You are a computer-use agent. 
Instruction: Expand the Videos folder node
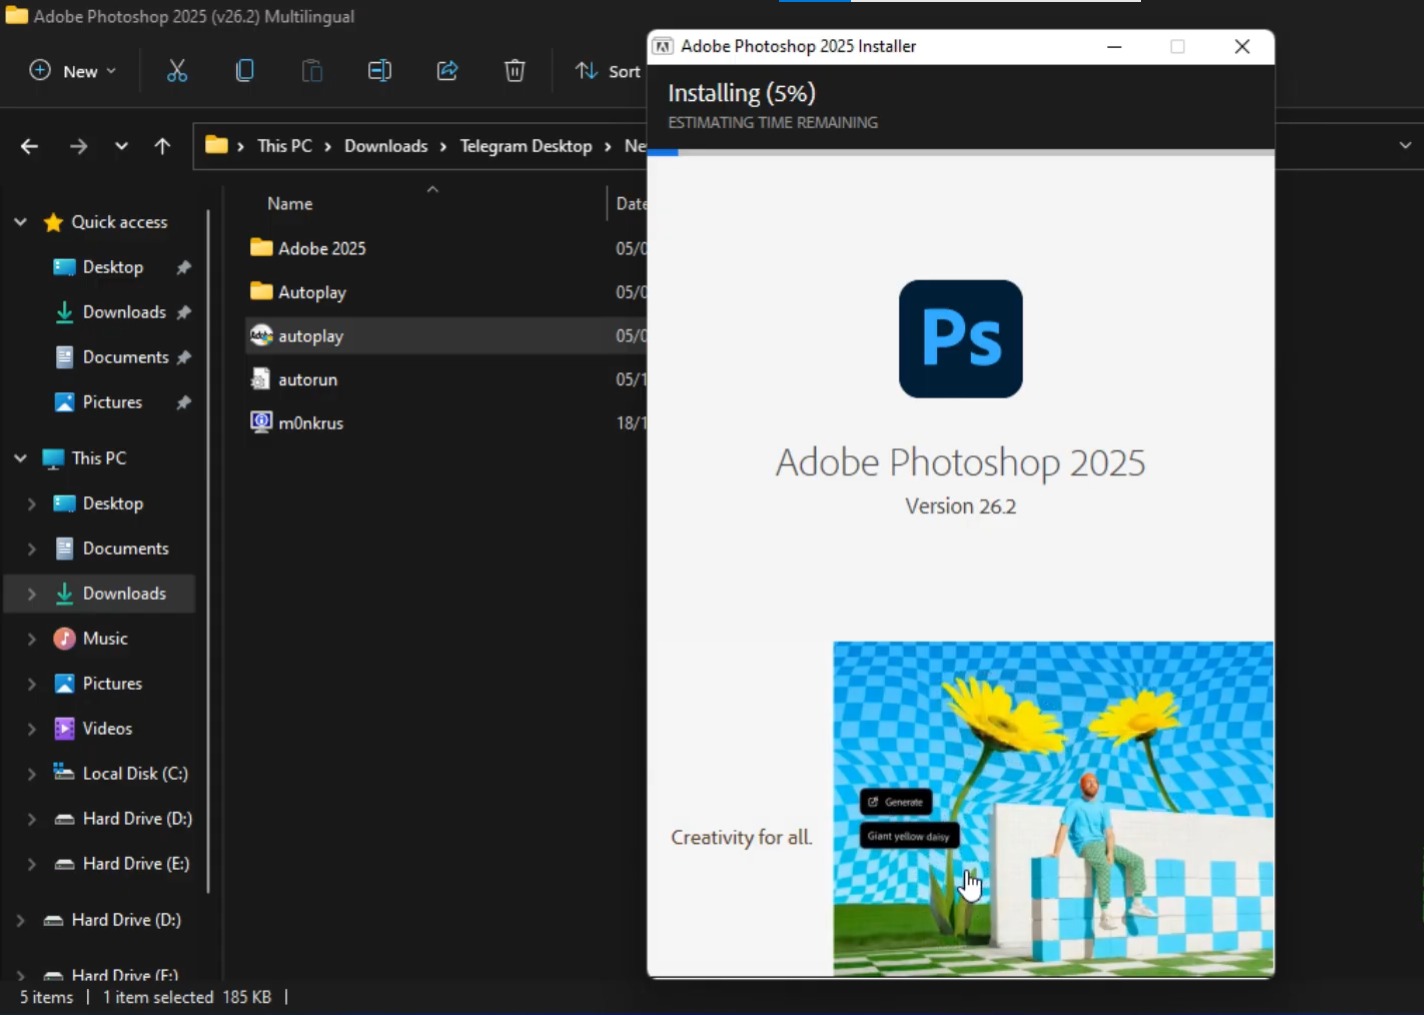32,729
